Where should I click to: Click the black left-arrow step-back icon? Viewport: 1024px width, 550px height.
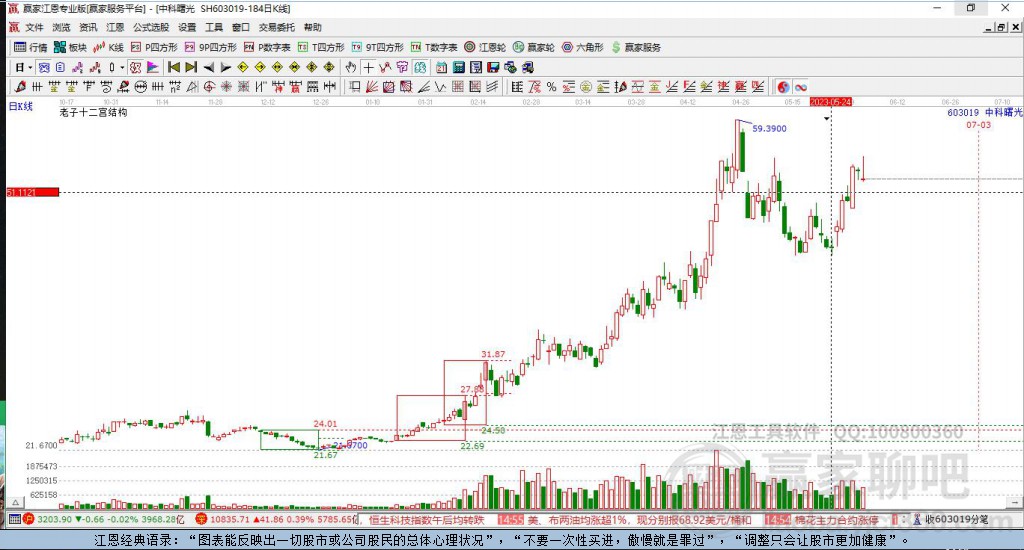pos(208,67)
